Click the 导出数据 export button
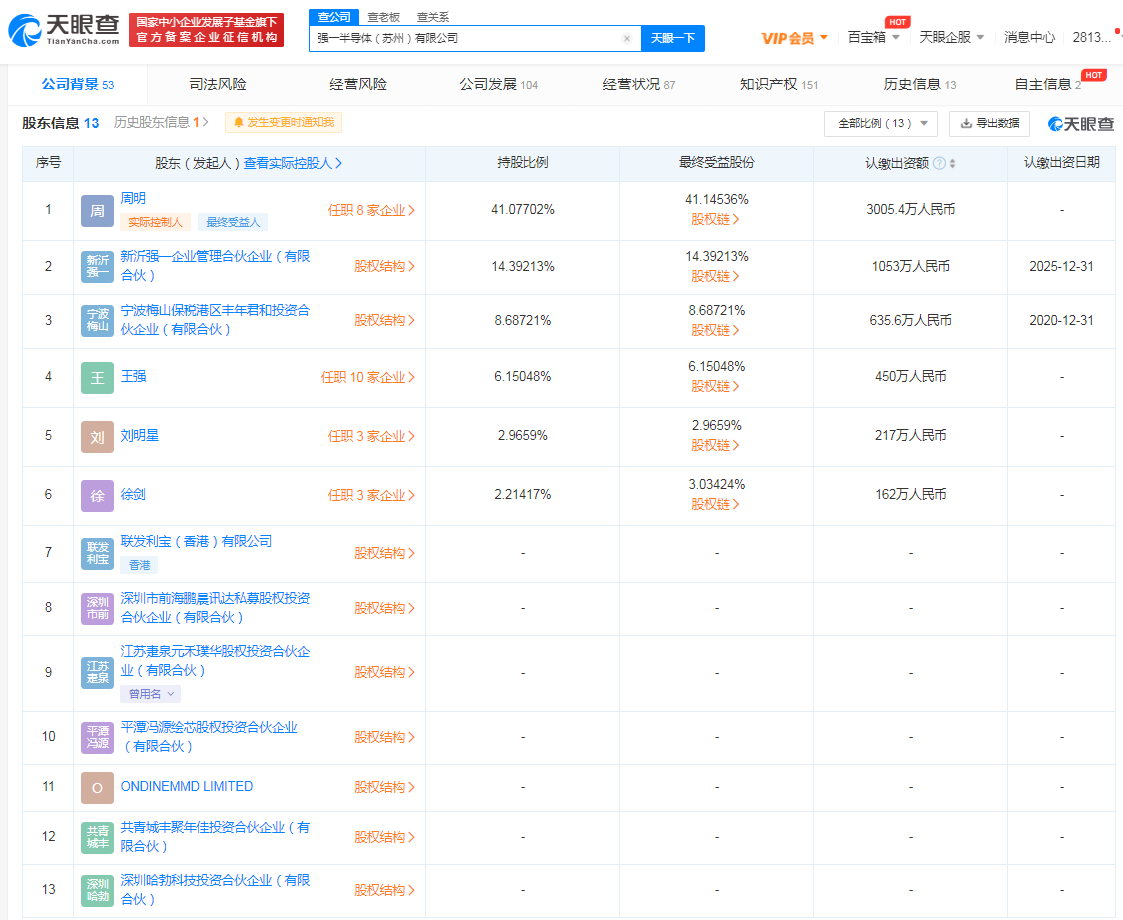The height and width of the screenshot is (920, 1123). (x=989, y=123)
